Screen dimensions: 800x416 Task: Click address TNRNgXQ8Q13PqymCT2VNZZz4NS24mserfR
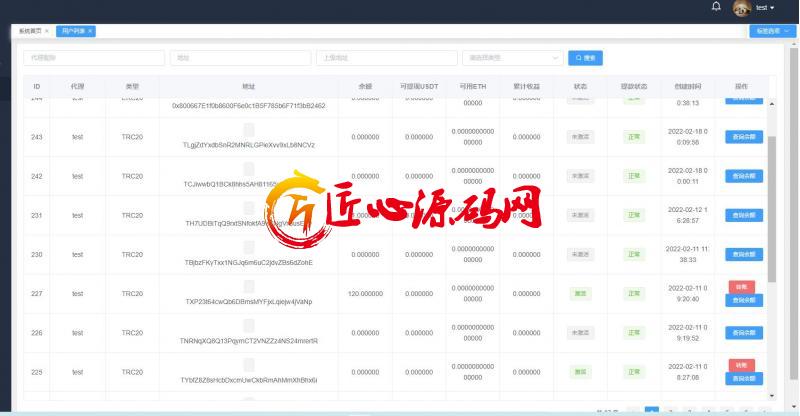point(248,341)
